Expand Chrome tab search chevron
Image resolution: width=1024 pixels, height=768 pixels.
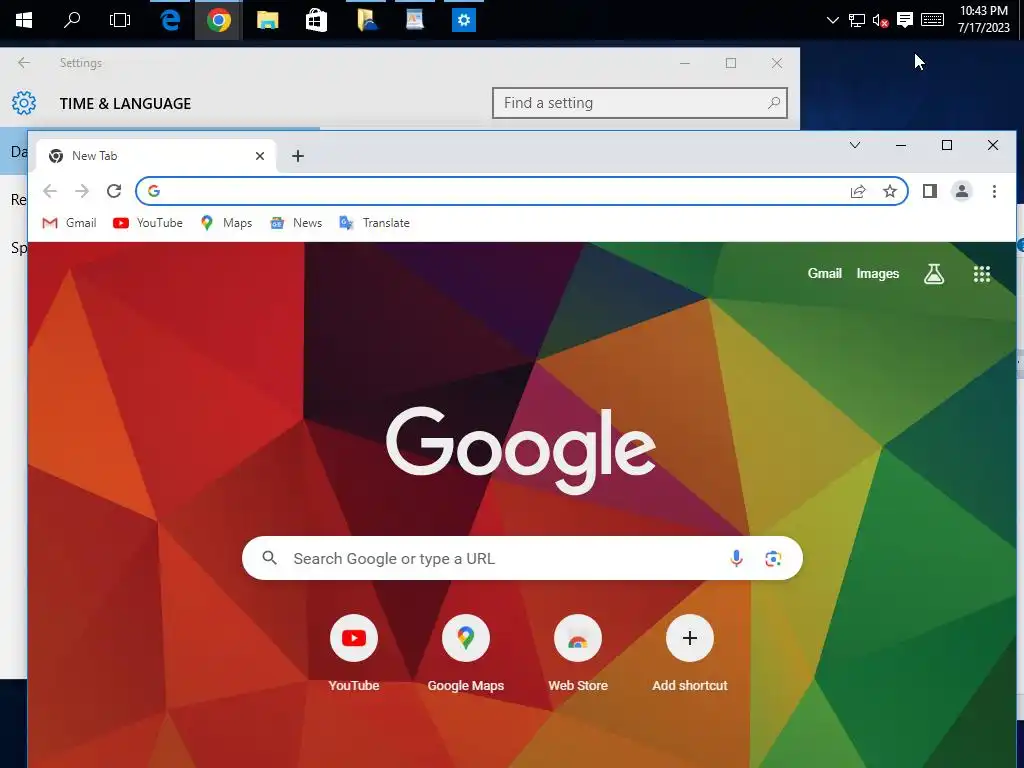coord(854,145)
